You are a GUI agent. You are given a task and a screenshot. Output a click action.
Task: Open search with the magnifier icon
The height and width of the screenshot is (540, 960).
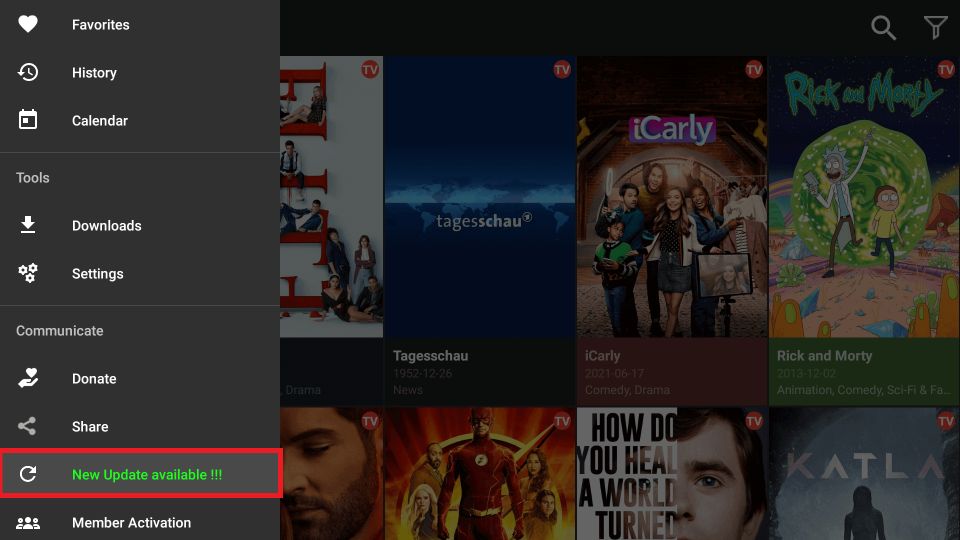(883, 28)
